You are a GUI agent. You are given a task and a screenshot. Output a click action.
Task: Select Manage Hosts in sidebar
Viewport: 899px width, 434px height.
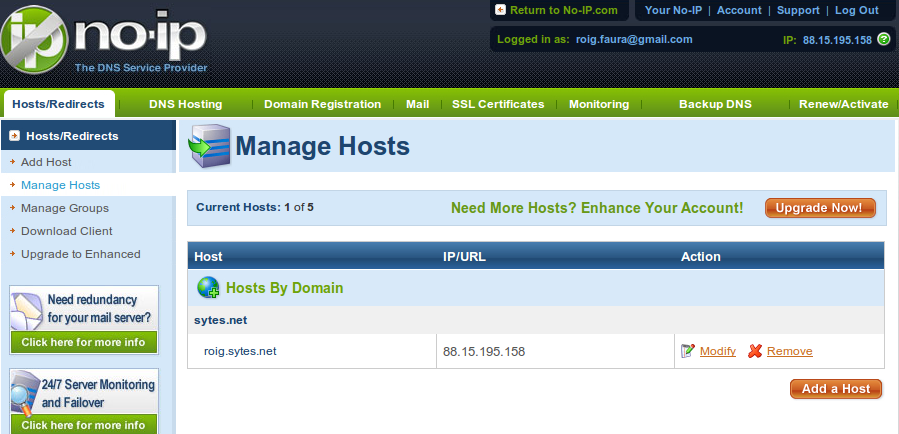[60, 185]
